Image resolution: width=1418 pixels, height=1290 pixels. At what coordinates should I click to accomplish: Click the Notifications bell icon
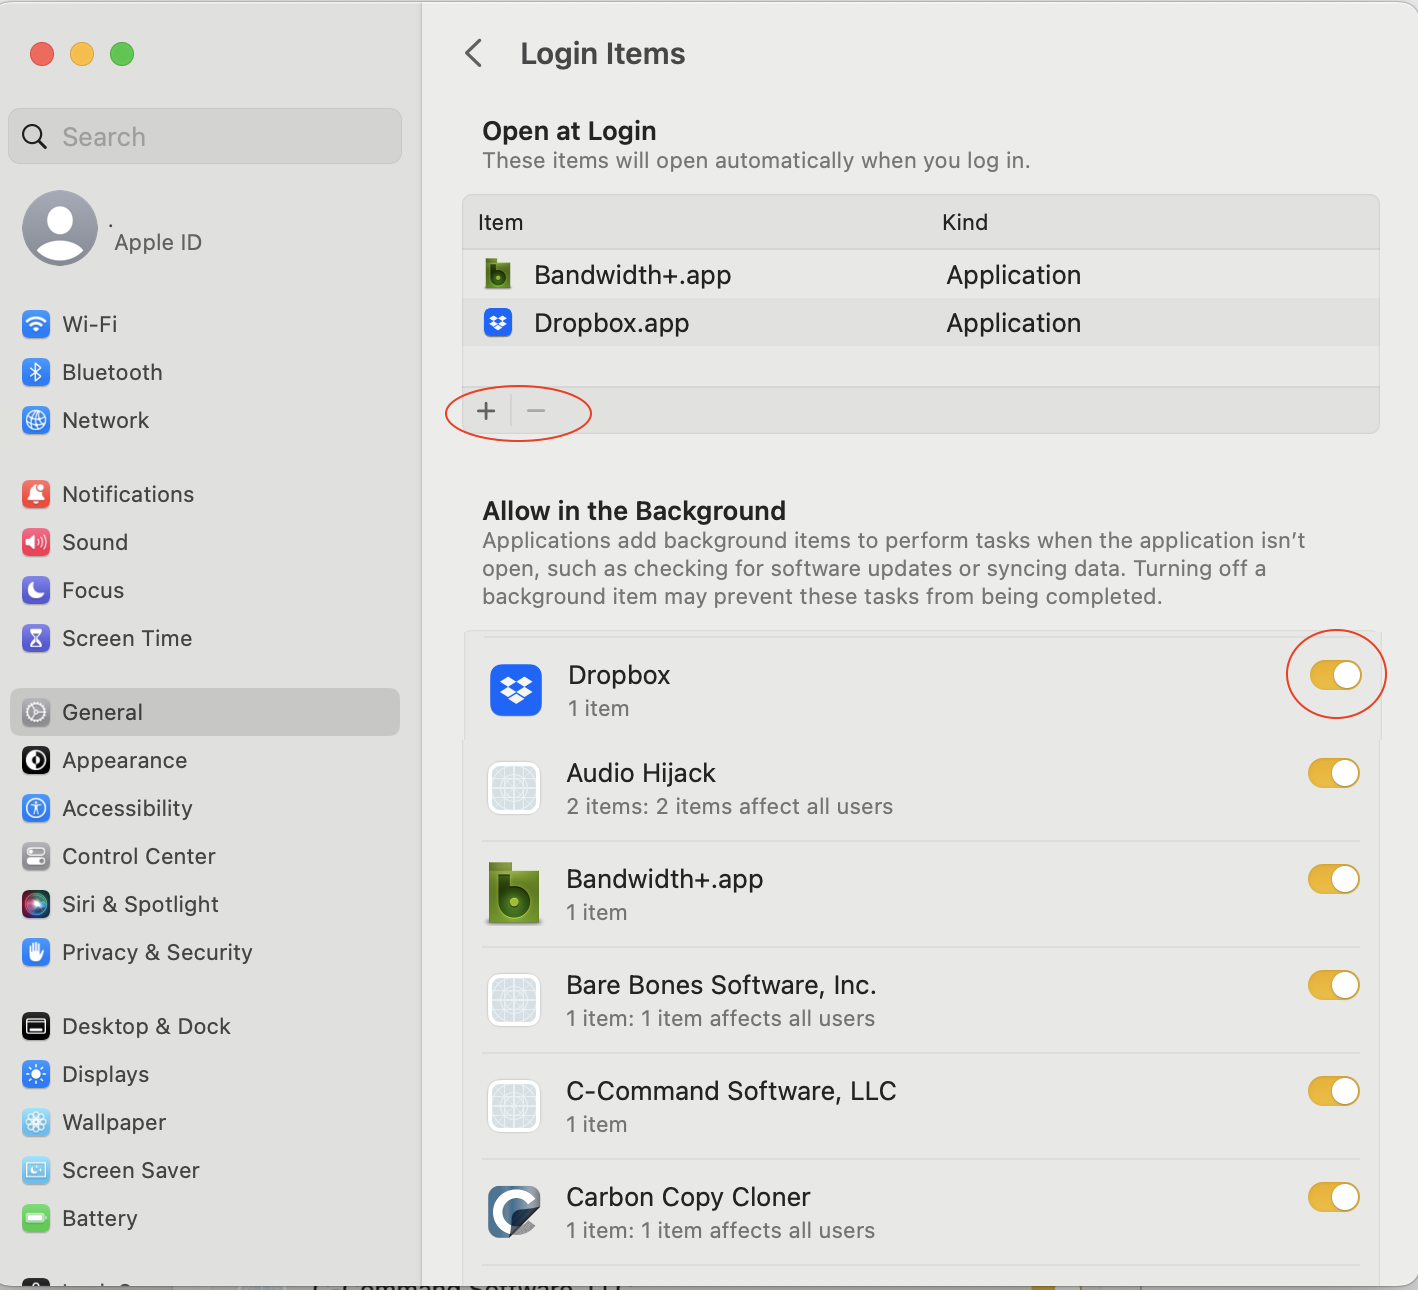(36, 494)
